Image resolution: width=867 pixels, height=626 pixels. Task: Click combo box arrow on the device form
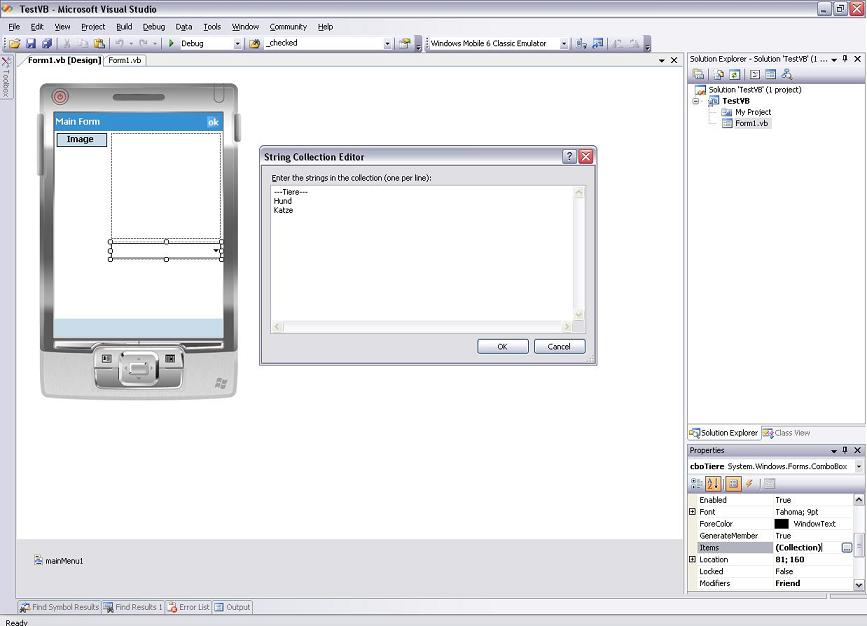pos(216,251)
